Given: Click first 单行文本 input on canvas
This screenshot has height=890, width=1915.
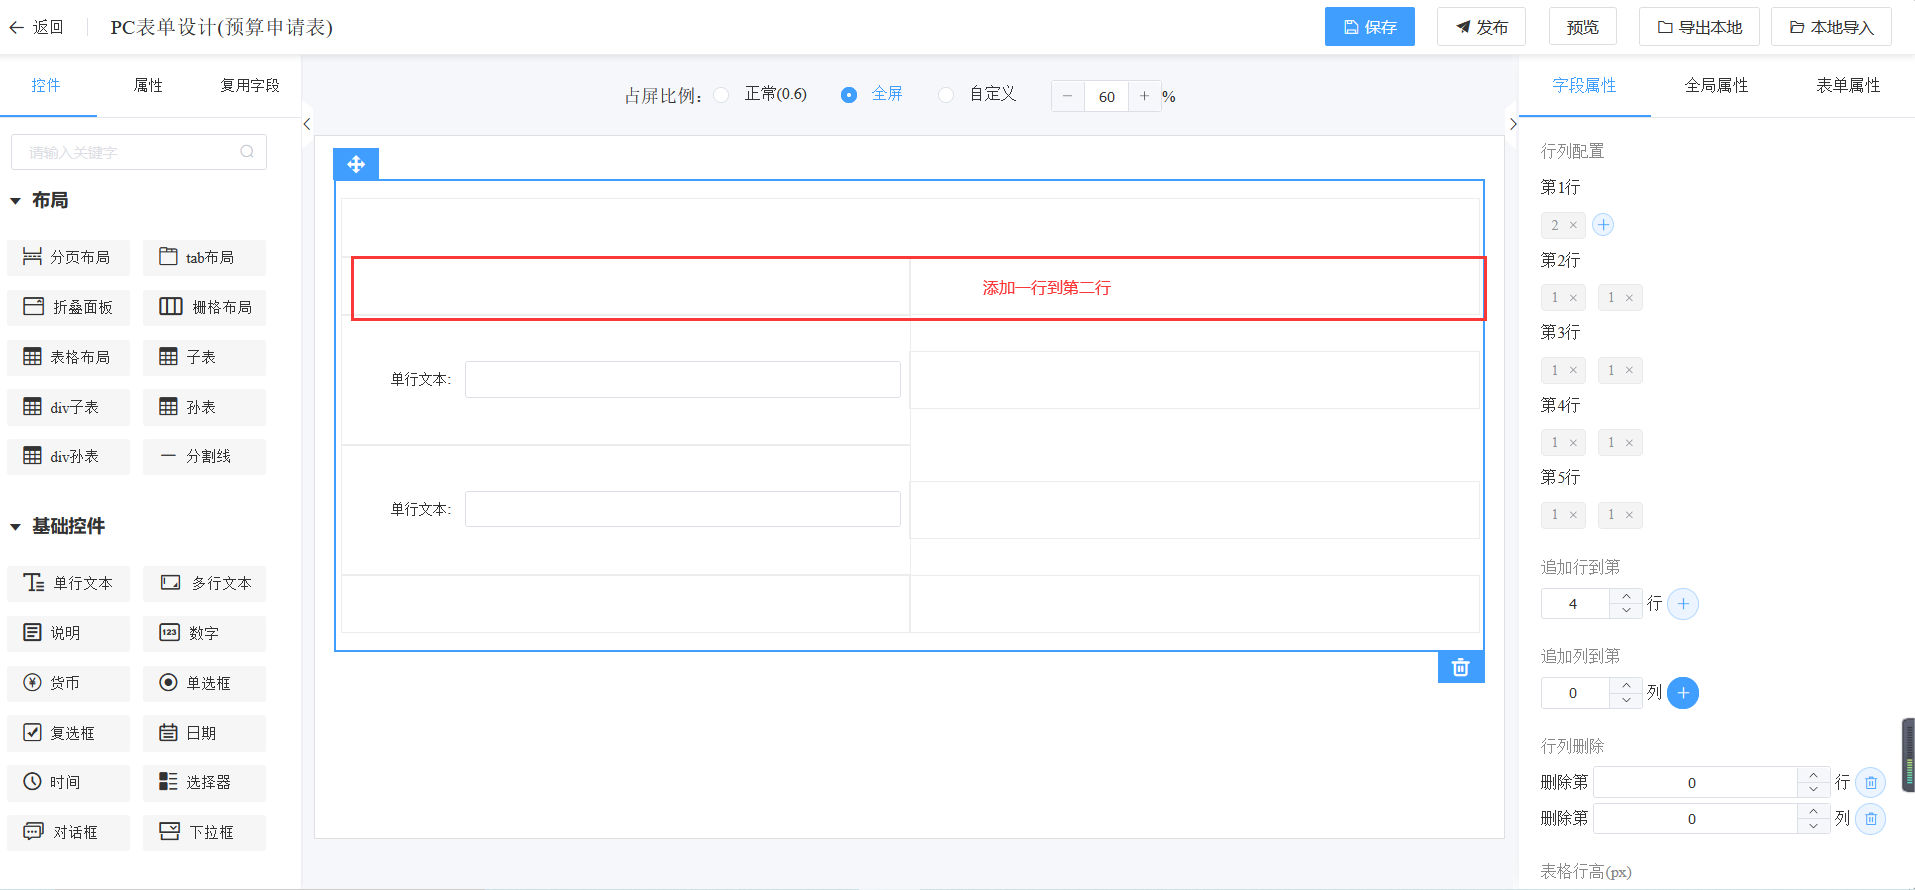Looking at the screenshot, I should pyautogui.click(x=683, y=379).
